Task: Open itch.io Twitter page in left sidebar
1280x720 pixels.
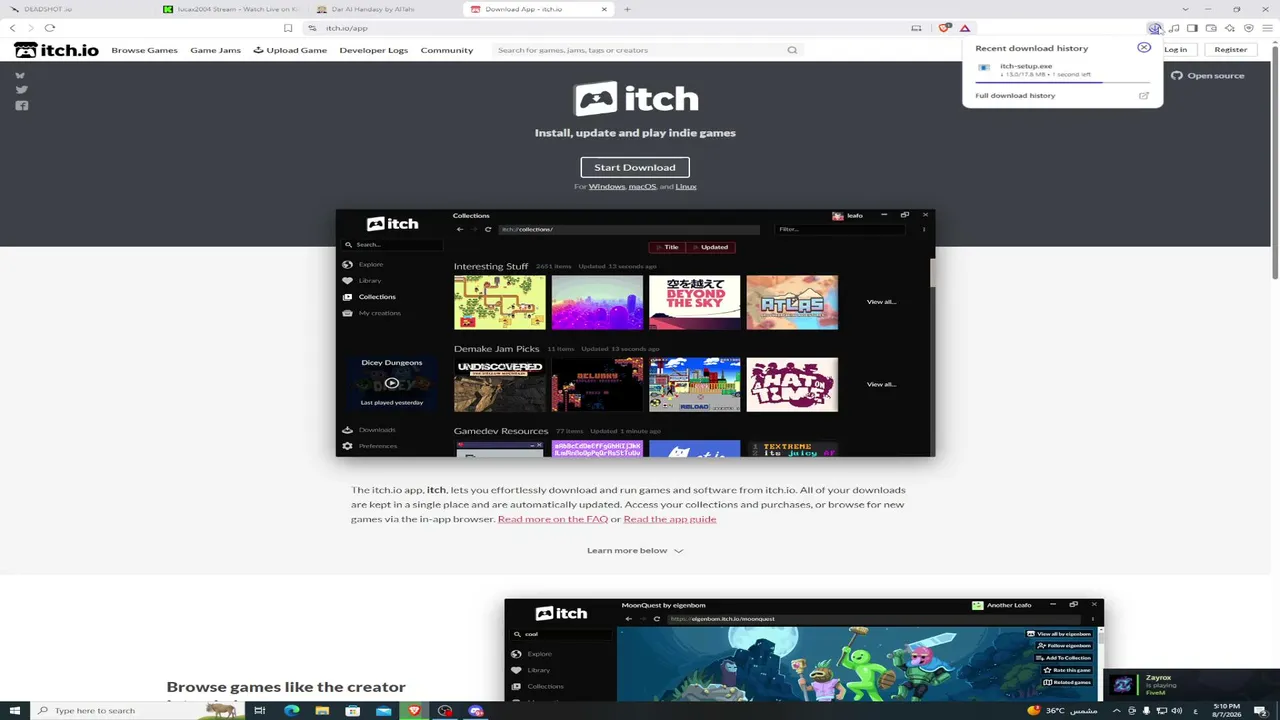Action: point(21,89)
